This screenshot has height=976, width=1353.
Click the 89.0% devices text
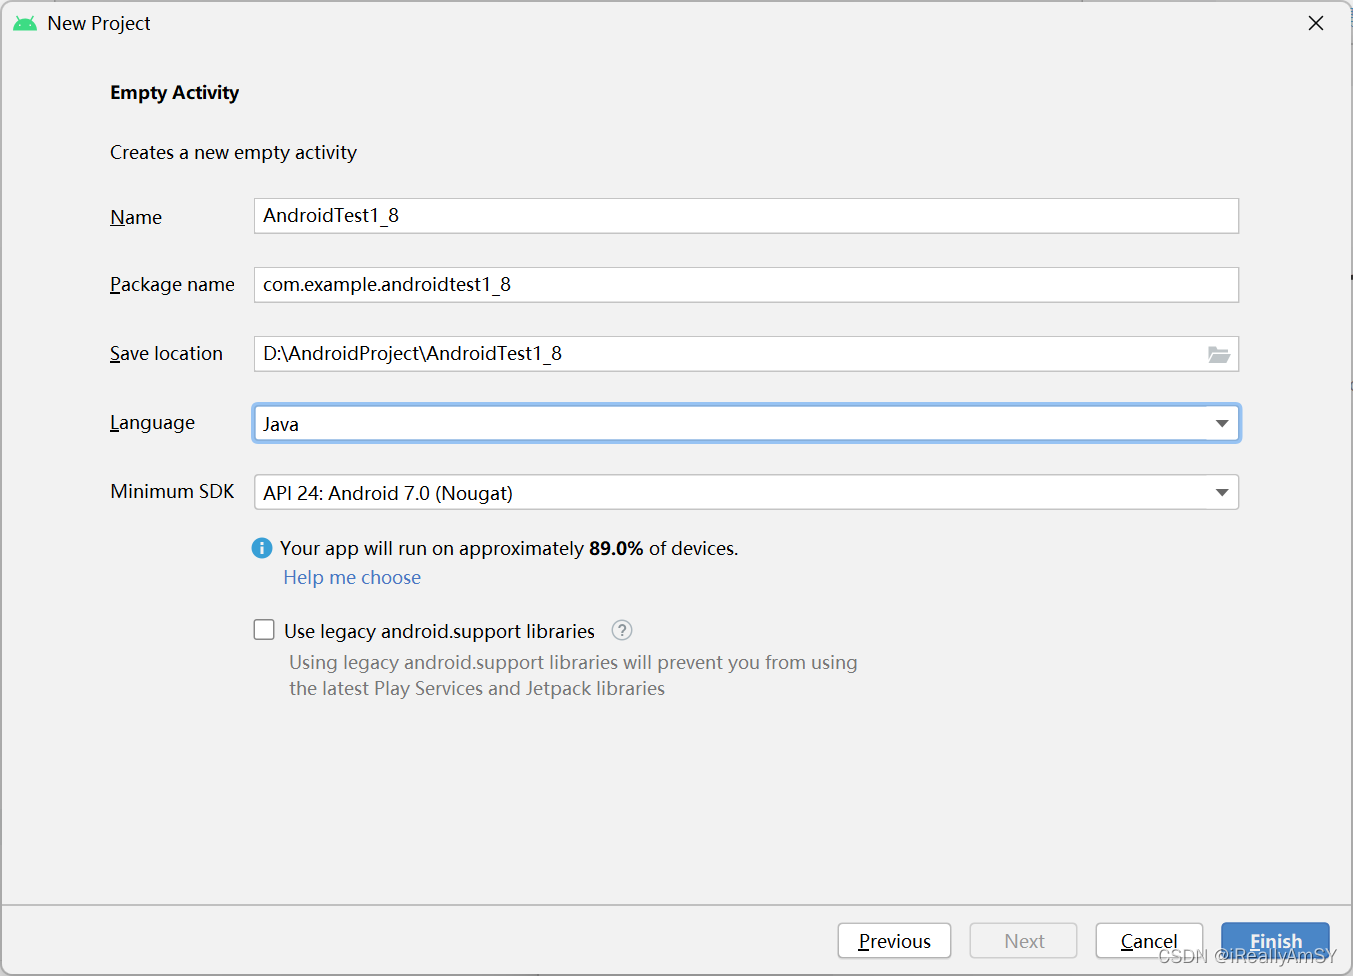tap(509, 548)
